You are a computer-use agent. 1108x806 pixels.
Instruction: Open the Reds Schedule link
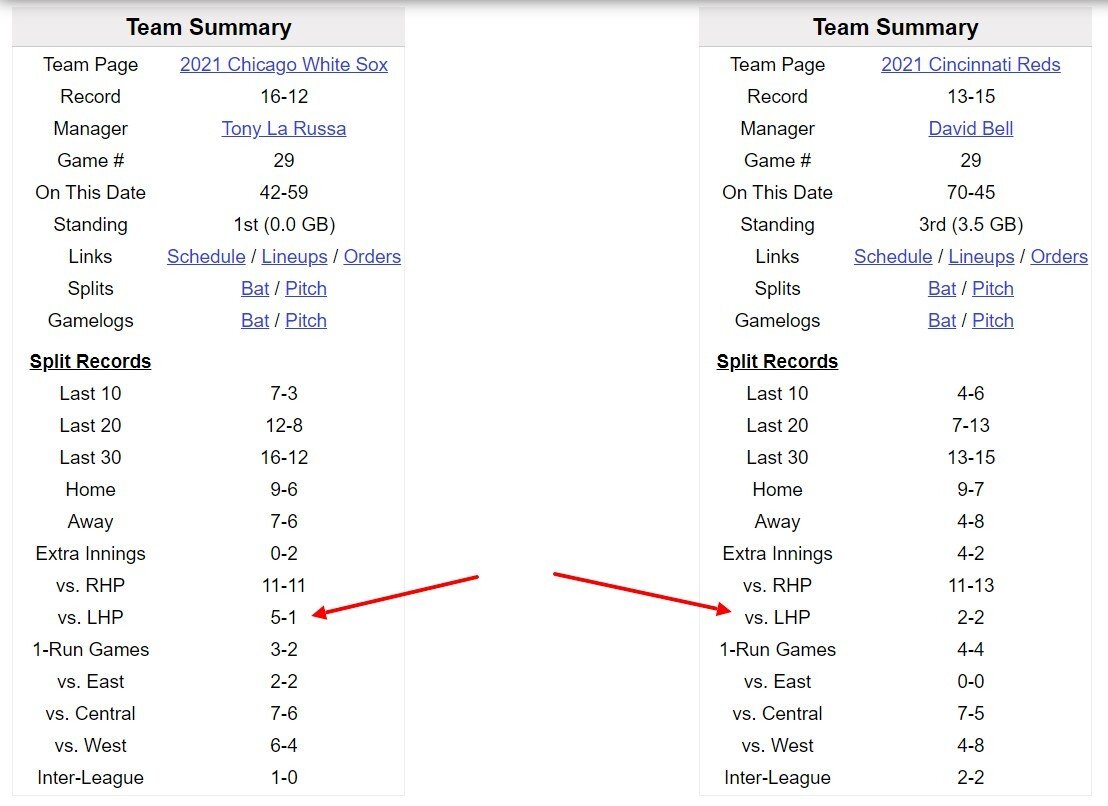click(x=893, y=257)
